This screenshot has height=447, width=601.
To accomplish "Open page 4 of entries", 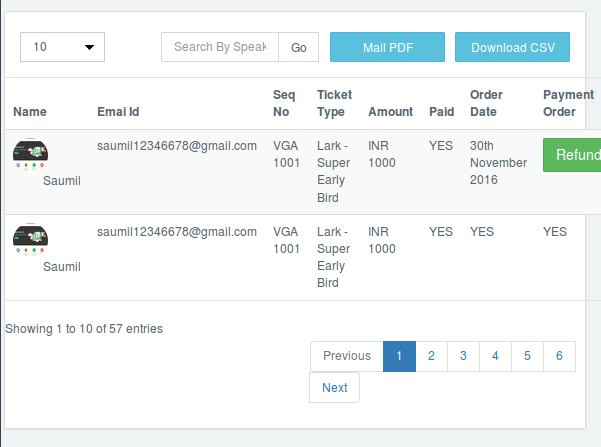I will [495, 356].
